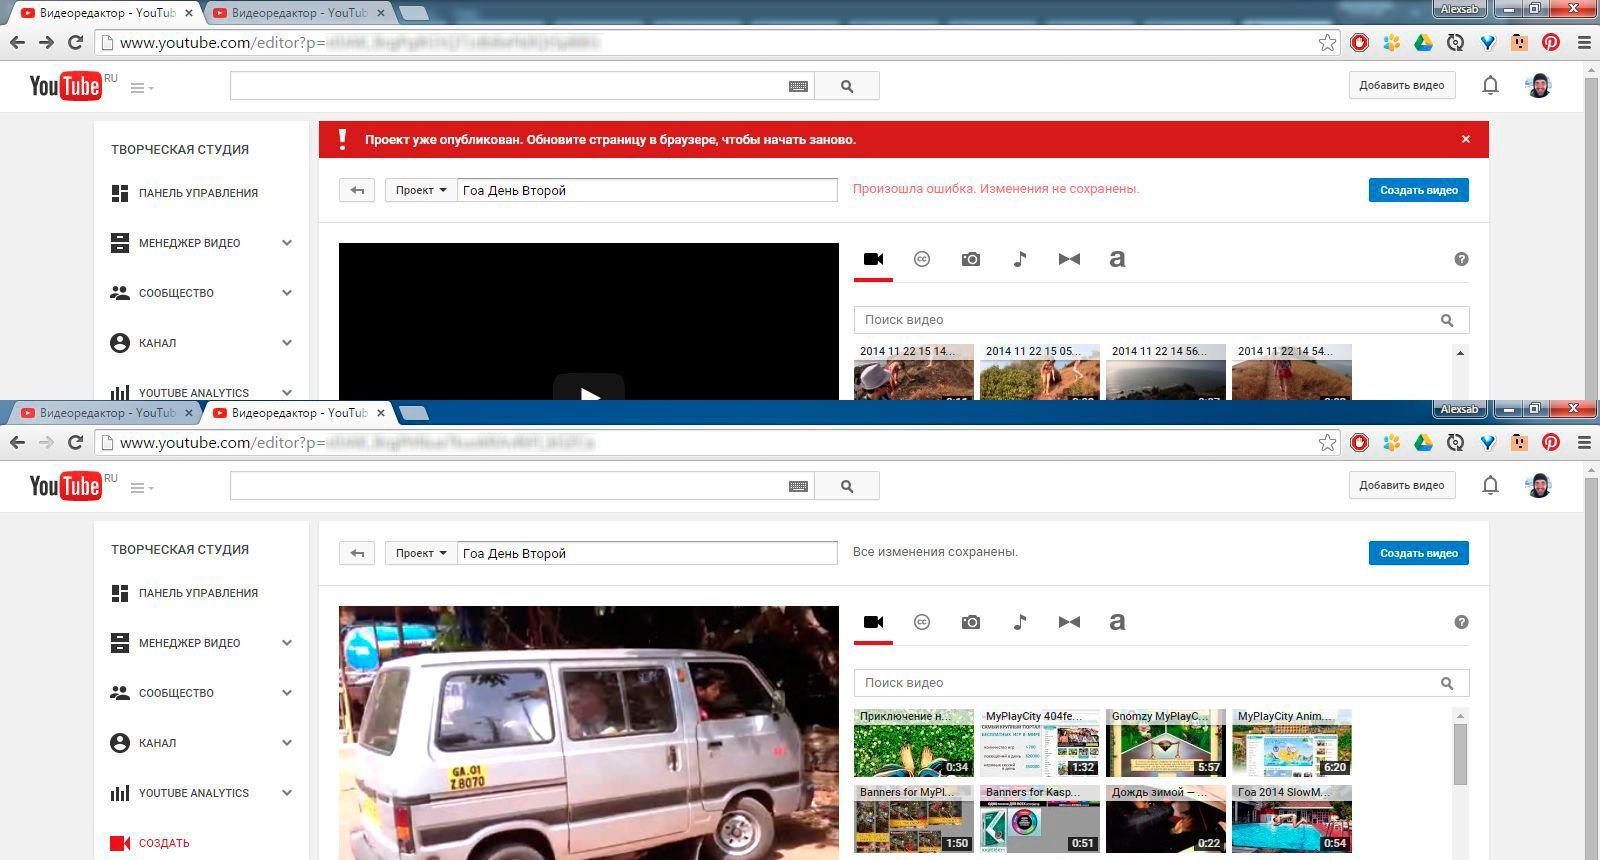Open the text 'a' tab in the upper window
Viewport: 1600px width, 860px height.
click(1117, 259)
